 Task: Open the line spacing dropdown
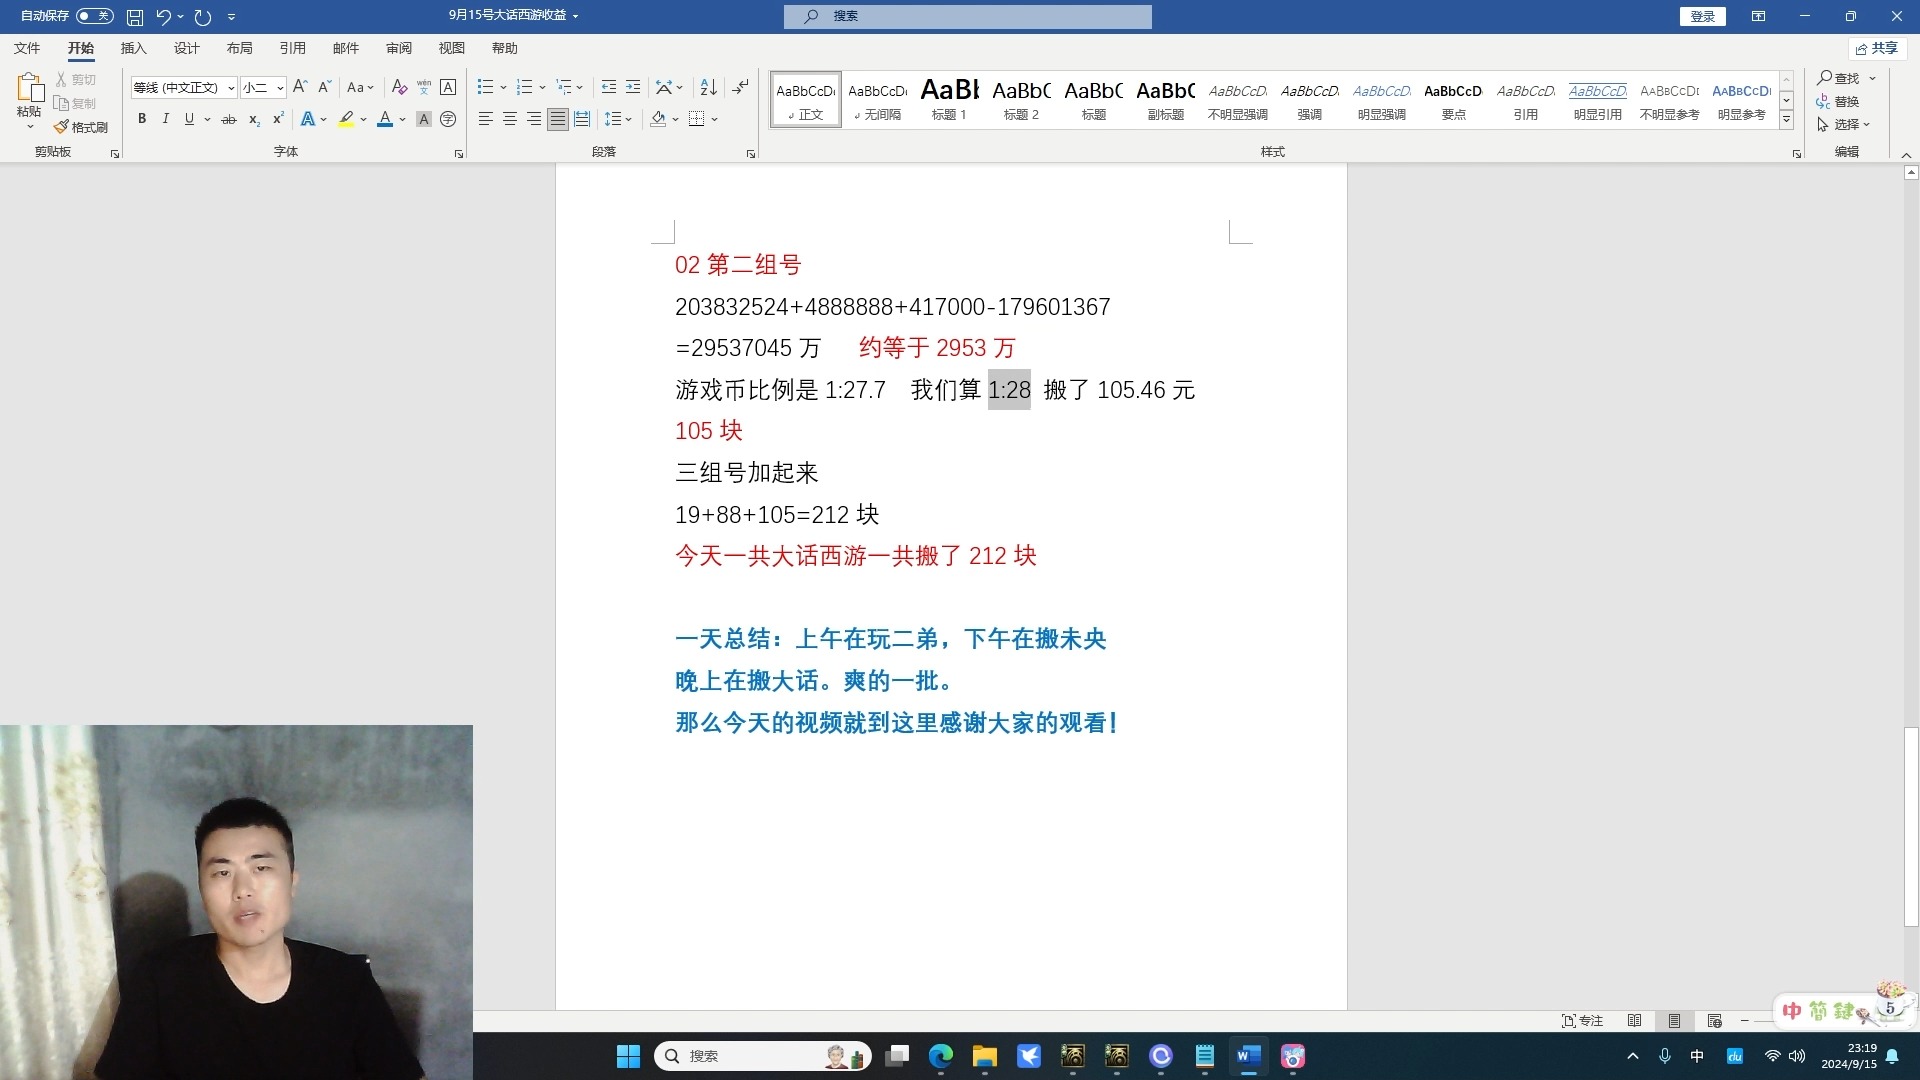(x=619, y=119)
